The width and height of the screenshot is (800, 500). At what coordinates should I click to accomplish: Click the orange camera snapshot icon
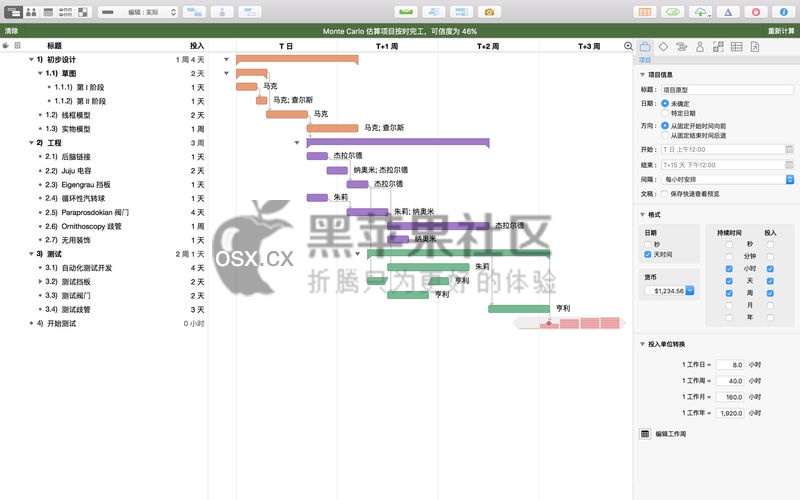pos(489,12)
